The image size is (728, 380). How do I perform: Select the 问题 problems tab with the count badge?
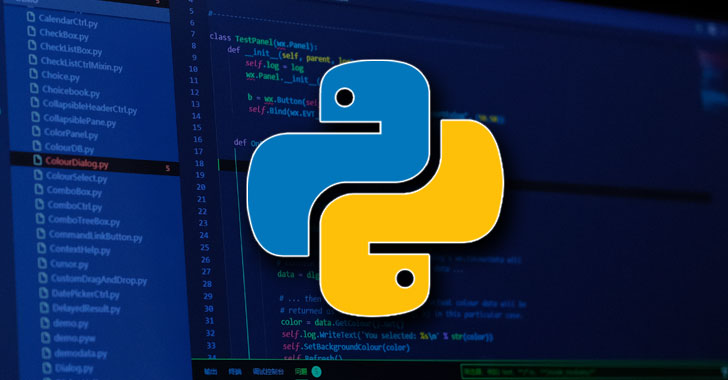(308, 372)
